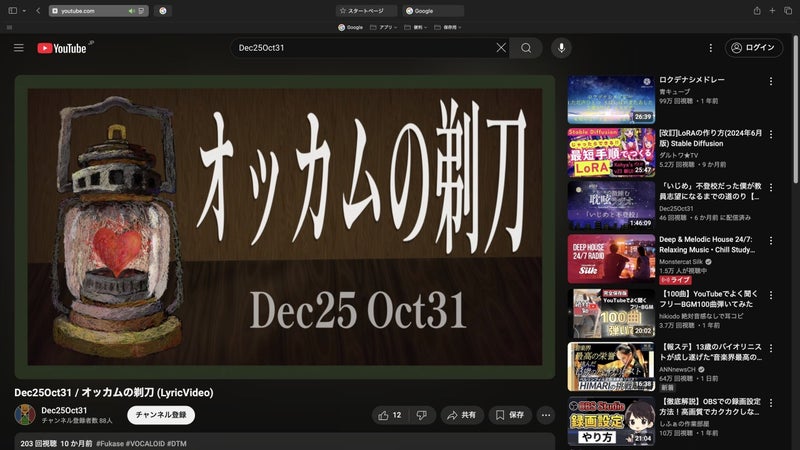Click the magnifier search button
The image size is (800, 450).
click(526, 48)
